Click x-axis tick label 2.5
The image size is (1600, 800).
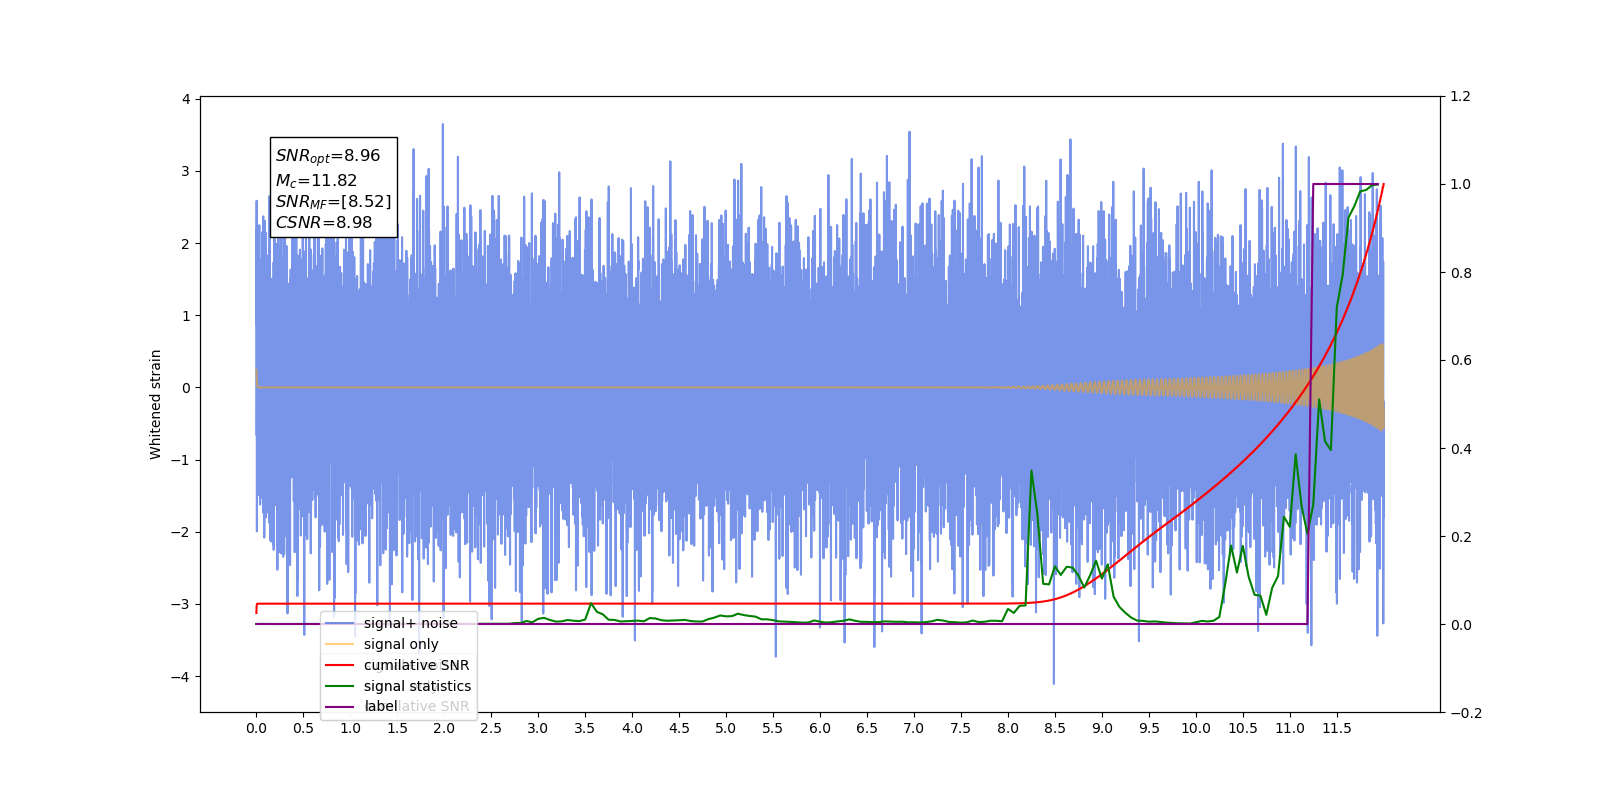tap(491, 728)
